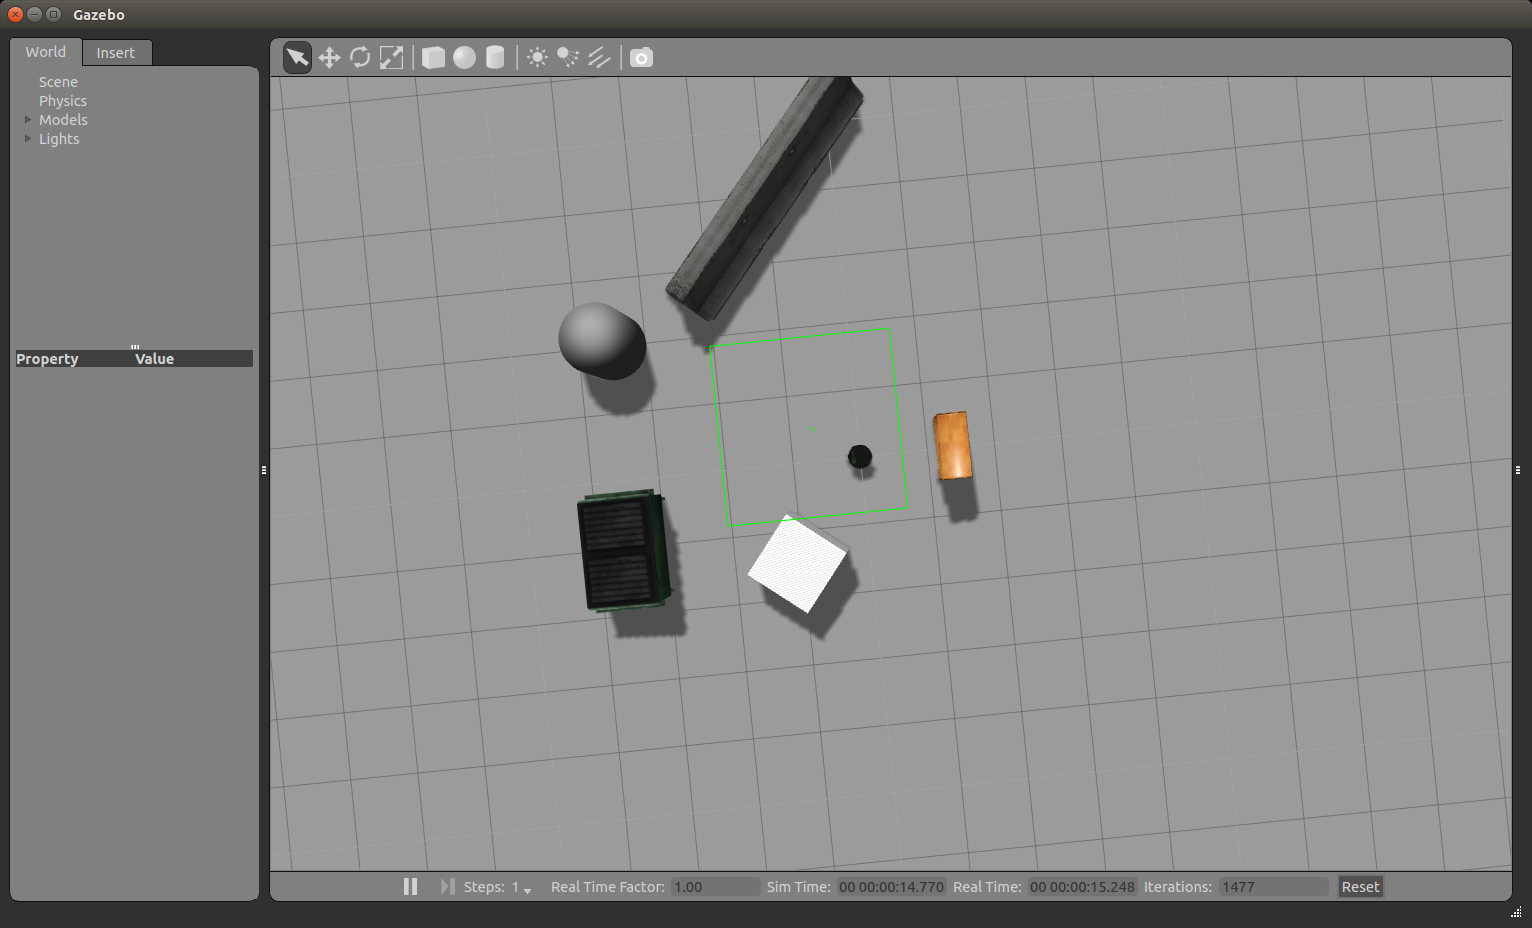
Task: Insert a box shape
Action: [x=433, y=57]
